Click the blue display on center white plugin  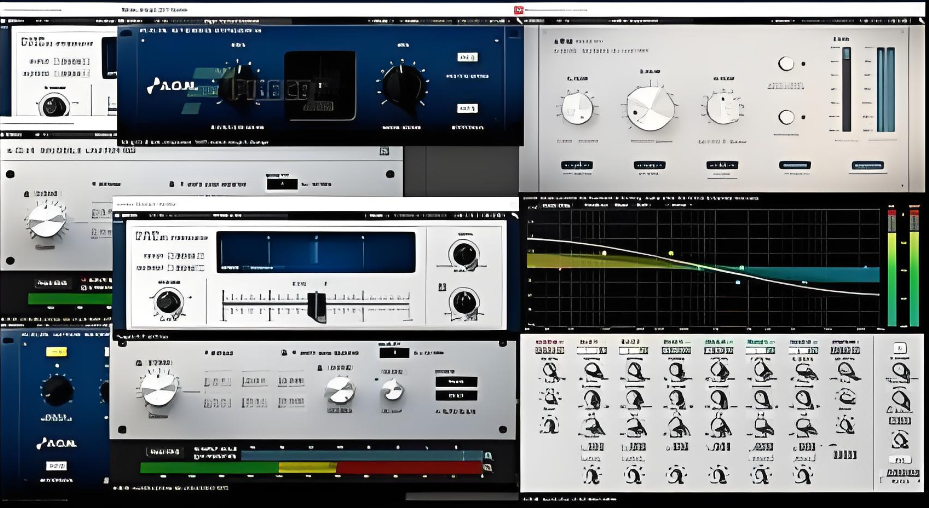(316, 252)
